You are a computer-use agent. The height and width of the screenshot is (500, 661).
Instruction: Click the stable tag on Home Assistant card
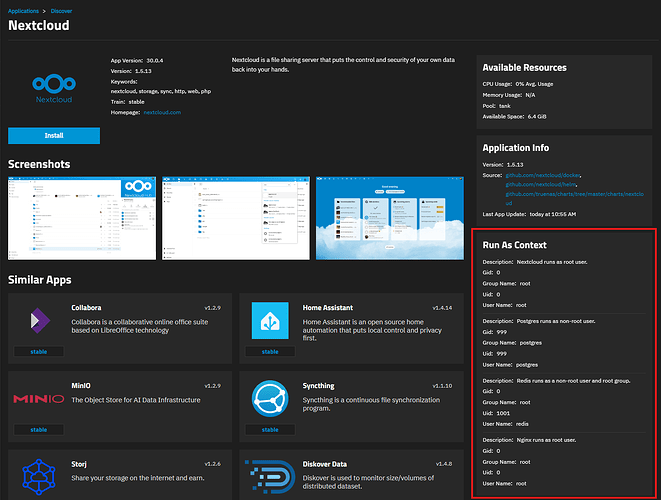click(x=270, y=352)
